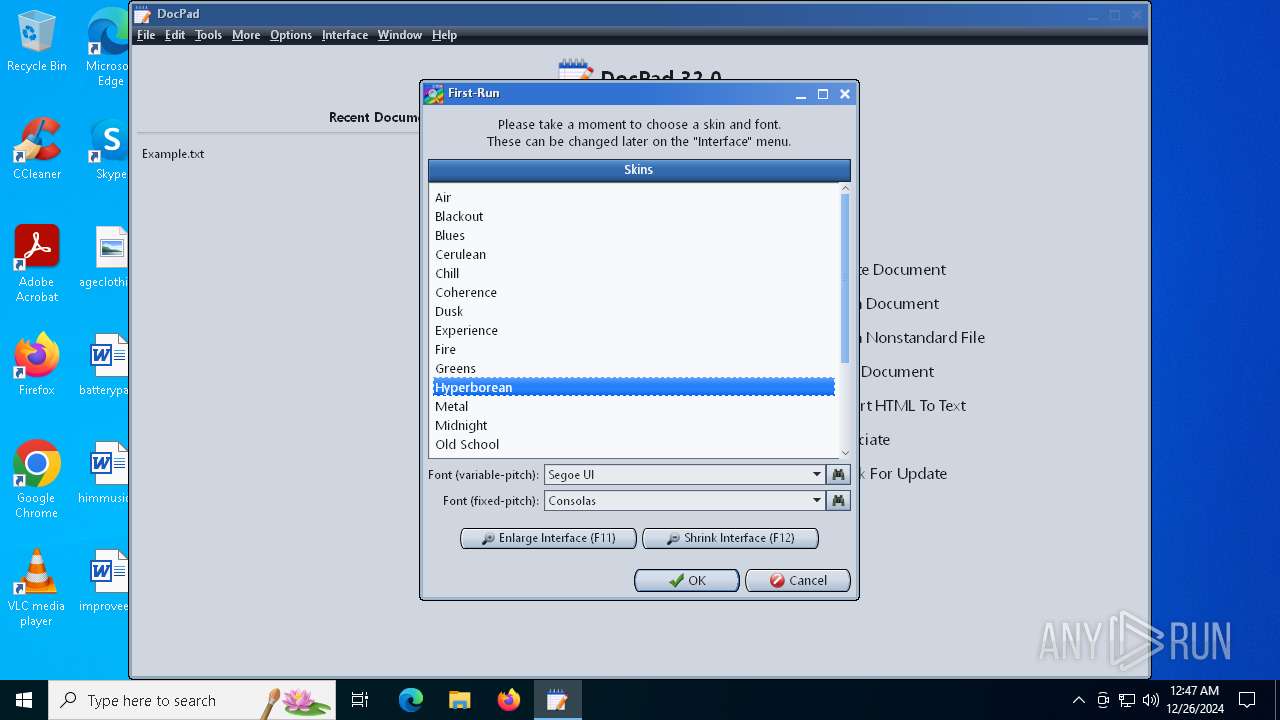The image size is (1280, 720).
Task: Open Recycle Bin desktop icon
Action: pos(37,41)
